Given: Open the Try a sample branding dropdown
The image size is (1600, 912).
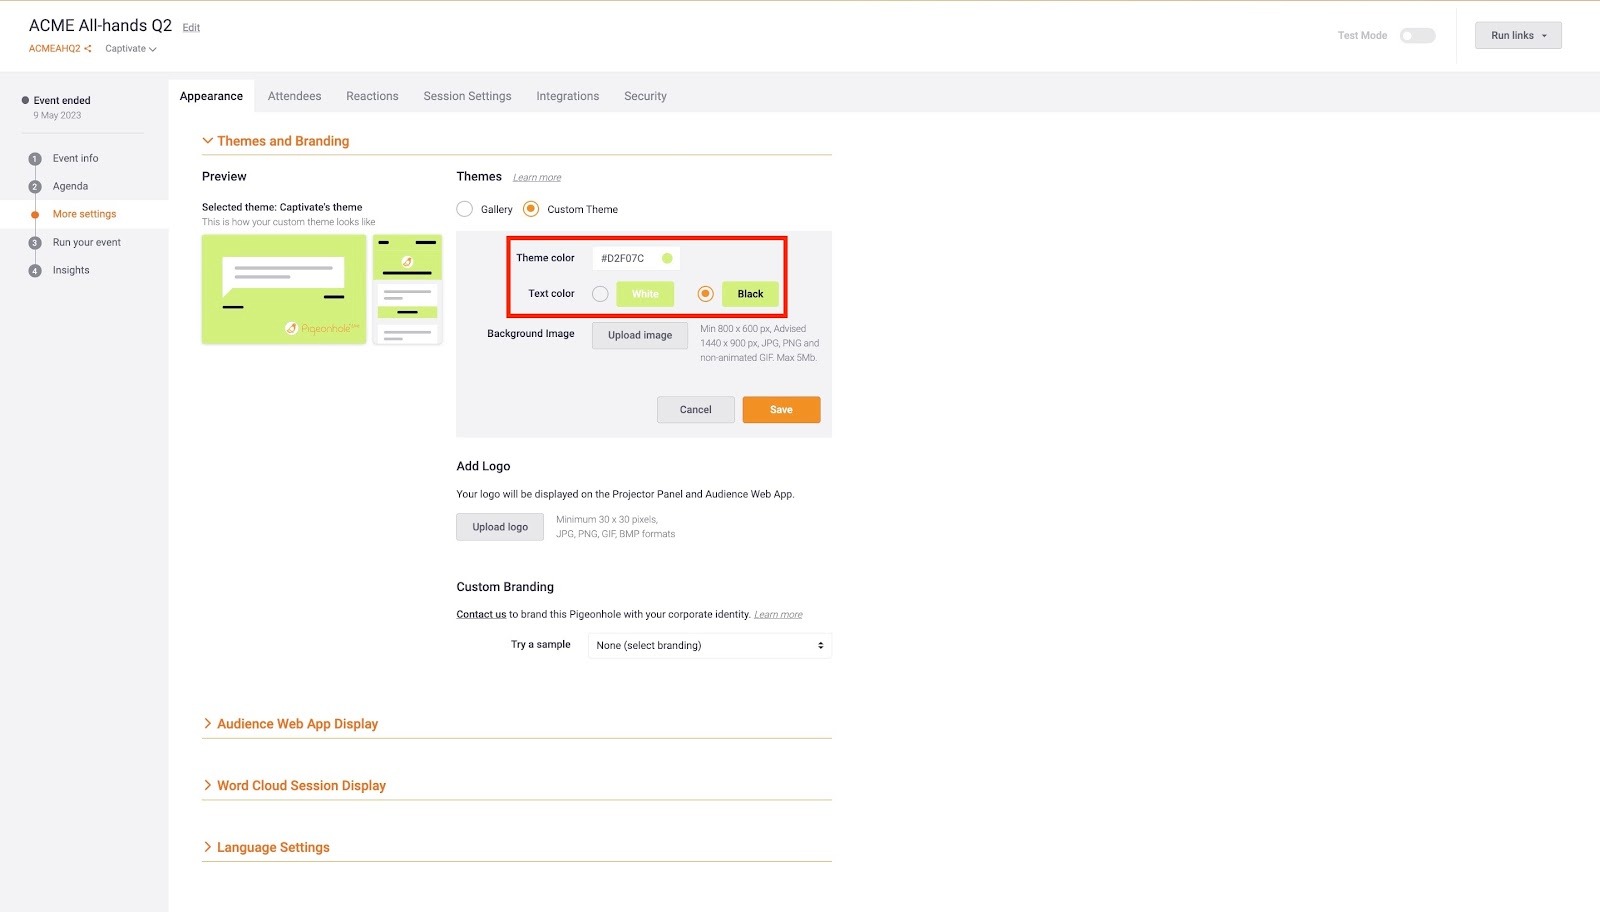Looking at the screenshot, I should coord(709,646).
